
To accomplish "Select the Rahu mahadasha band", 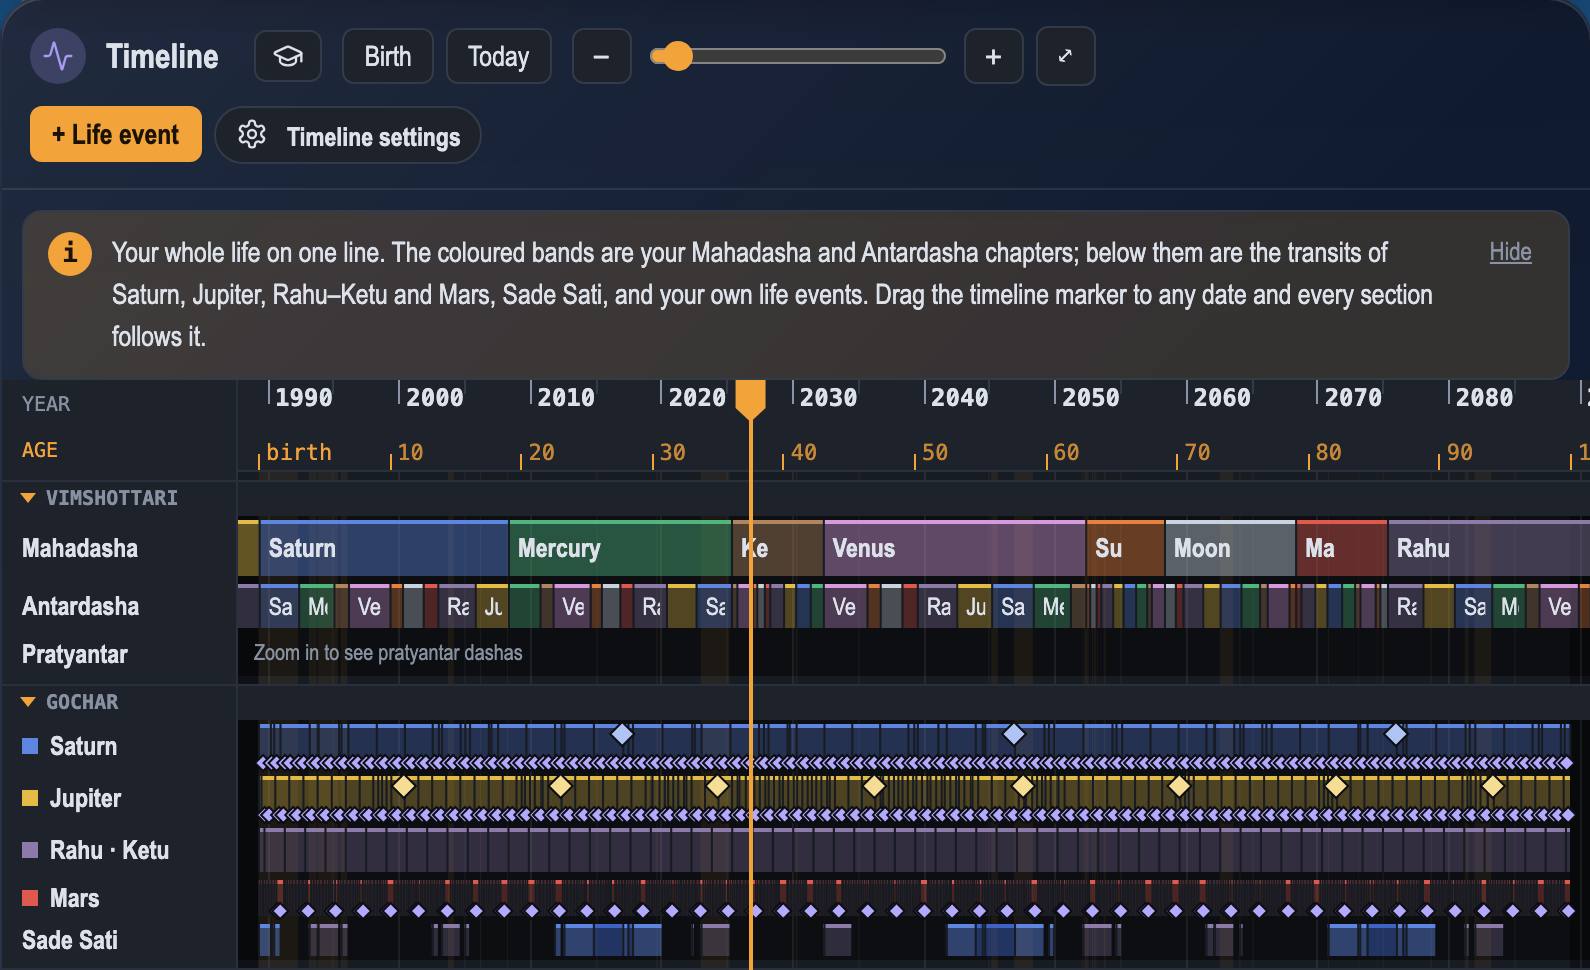I will [x=1490, y=548].
